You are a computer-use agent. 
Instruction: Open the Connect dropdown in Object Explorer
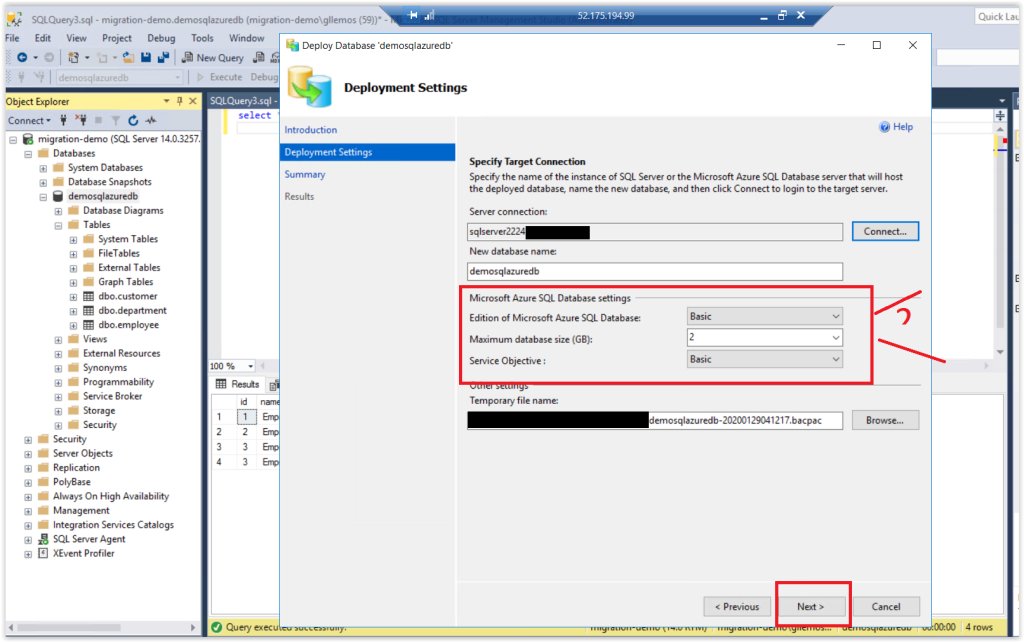tap(29, 120)
